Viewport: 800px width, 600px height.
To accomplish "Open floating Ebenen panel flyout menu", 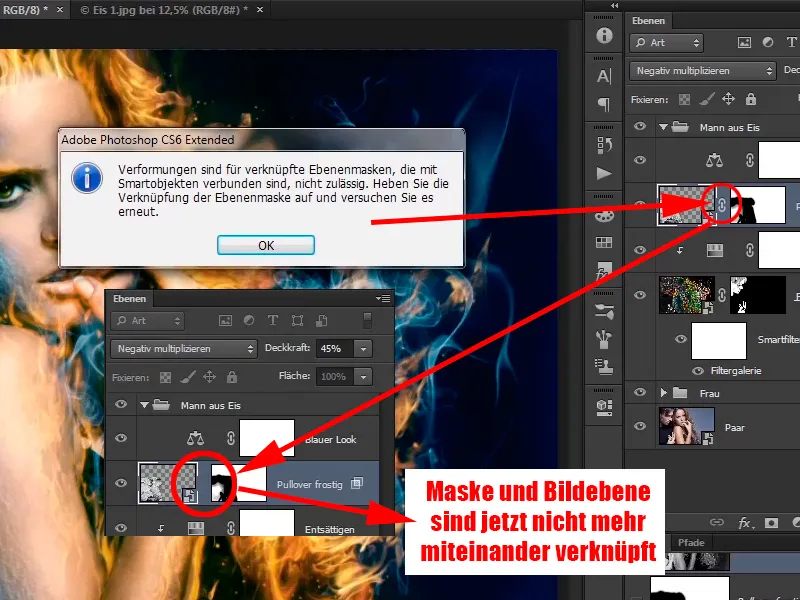I will (383, 298).
